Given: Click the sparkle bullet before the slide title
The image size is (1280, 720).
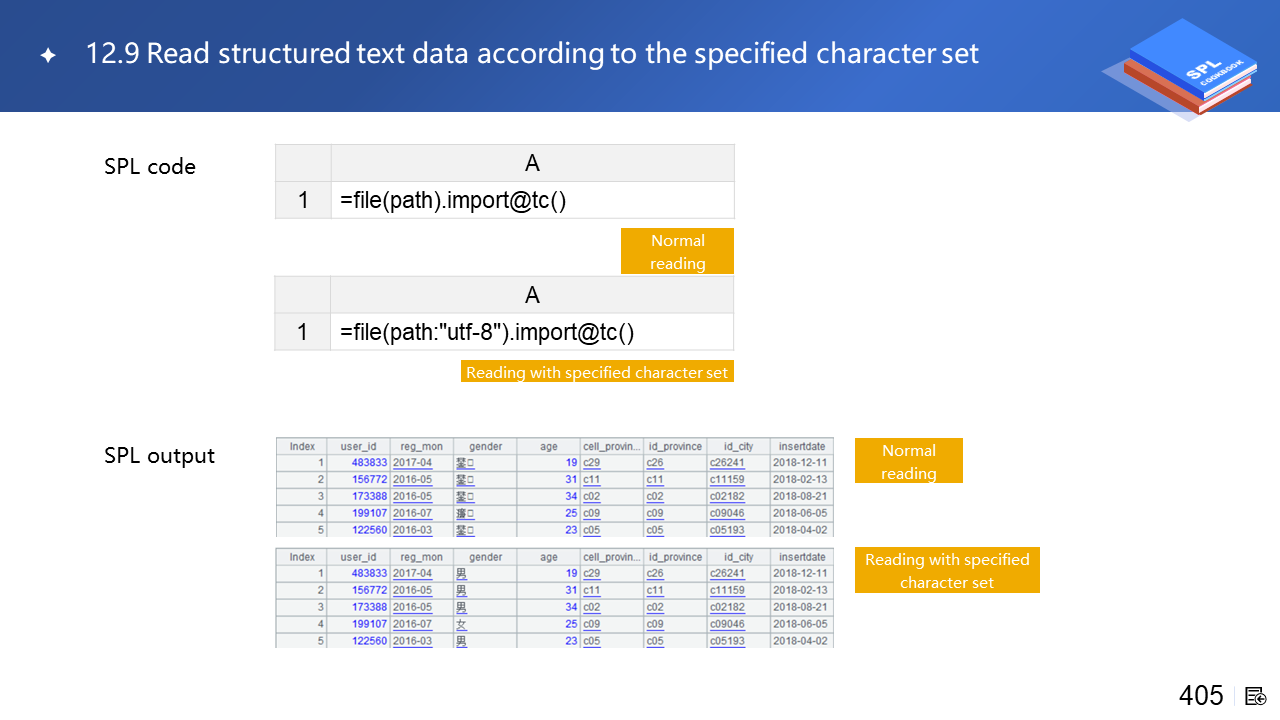Looking at the screenshot, I should click(x=48, y=56).
